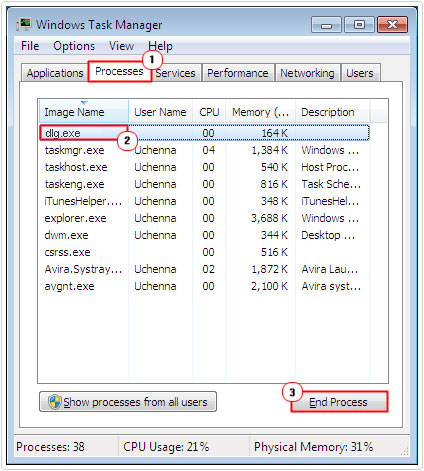The width and height of the screenshot is (424, 471).
Task: Open the Options menu
Action: (74, 46)
